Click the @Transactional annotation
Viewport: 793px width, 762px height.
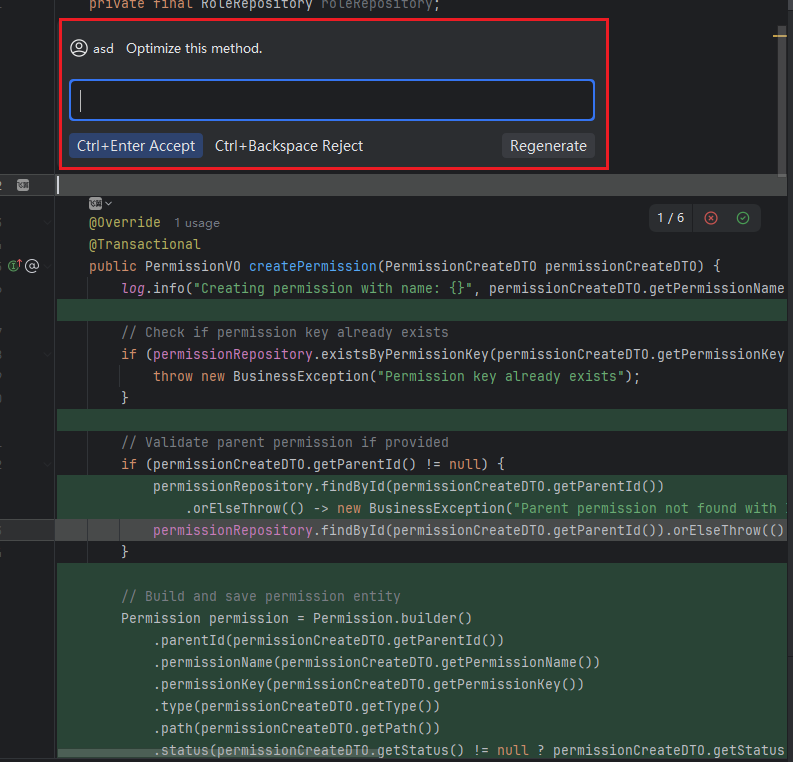[x=144, y=244]
